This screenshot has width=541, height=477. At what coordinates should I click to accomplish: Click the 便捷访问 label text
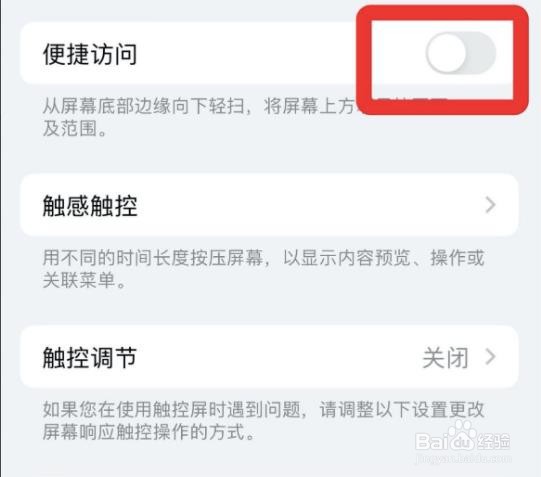coord(90,54)
